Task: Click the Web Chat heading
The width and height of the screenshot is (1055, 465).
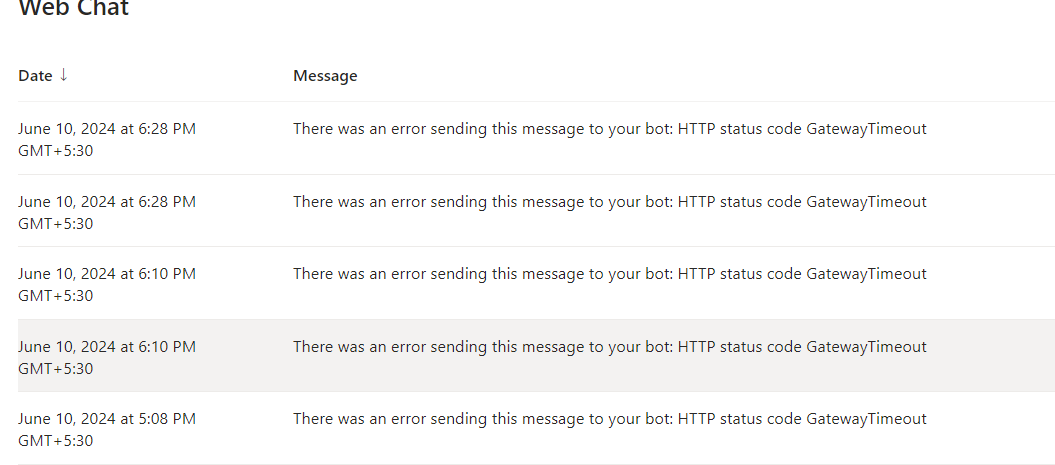Action: coord(73,9)
